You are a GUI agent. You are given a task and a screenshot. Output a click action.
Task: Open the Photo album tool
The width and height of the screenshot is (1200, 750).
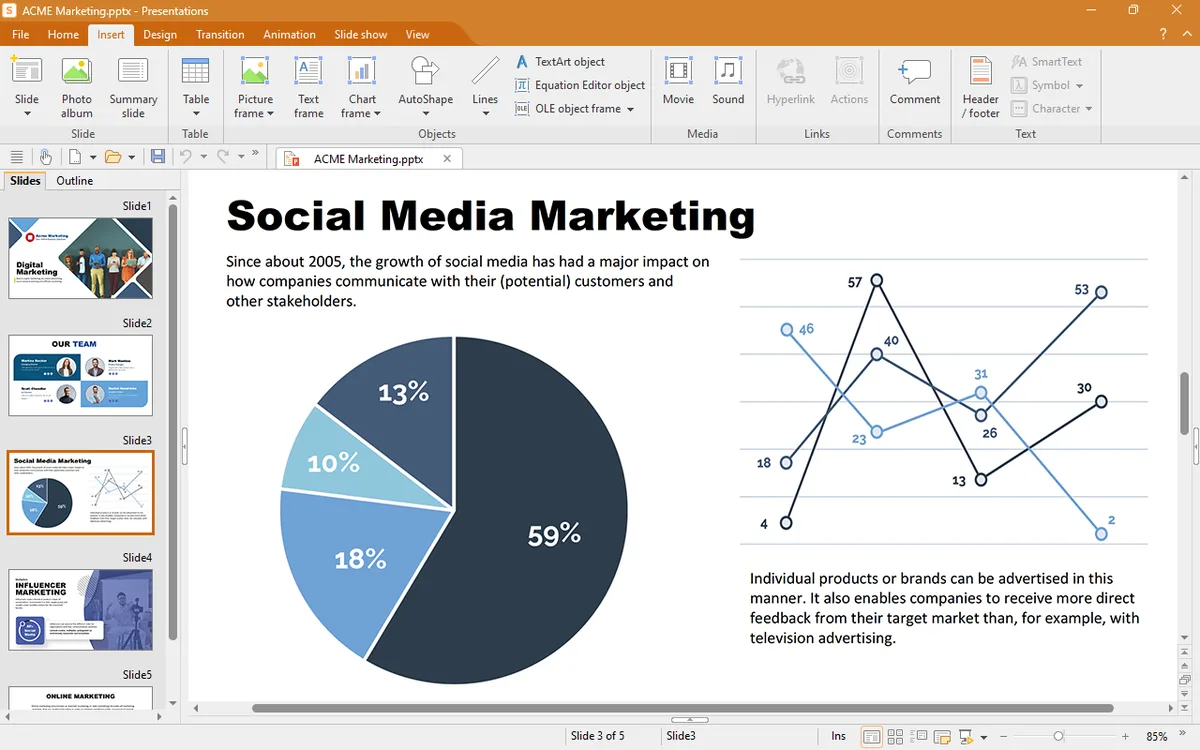tap(77, 88)
